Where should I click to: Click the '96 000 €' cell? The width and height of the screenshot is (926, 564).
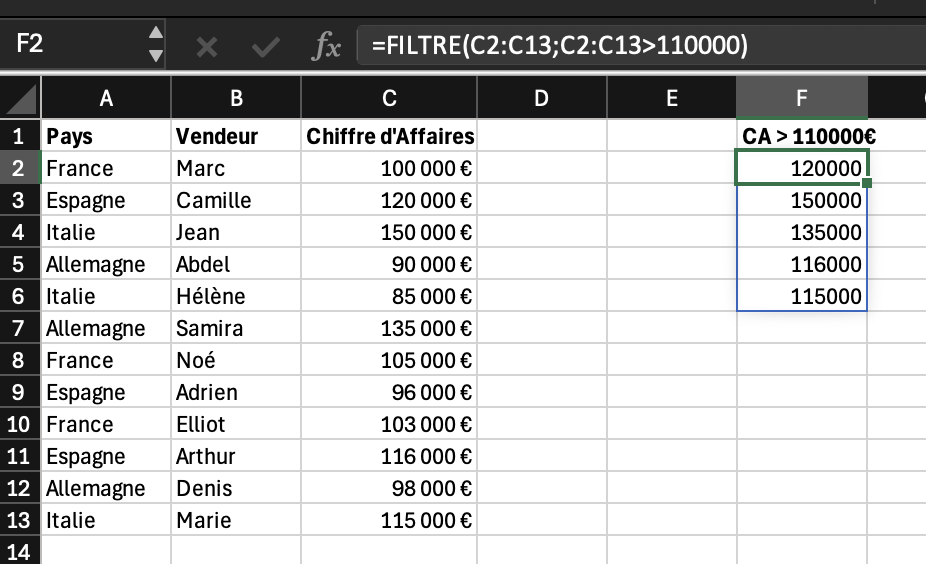389,392
